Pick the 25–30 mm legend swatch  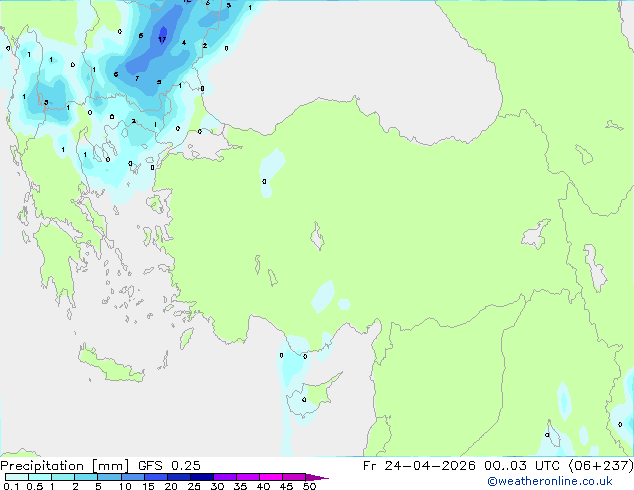[202, 477]
